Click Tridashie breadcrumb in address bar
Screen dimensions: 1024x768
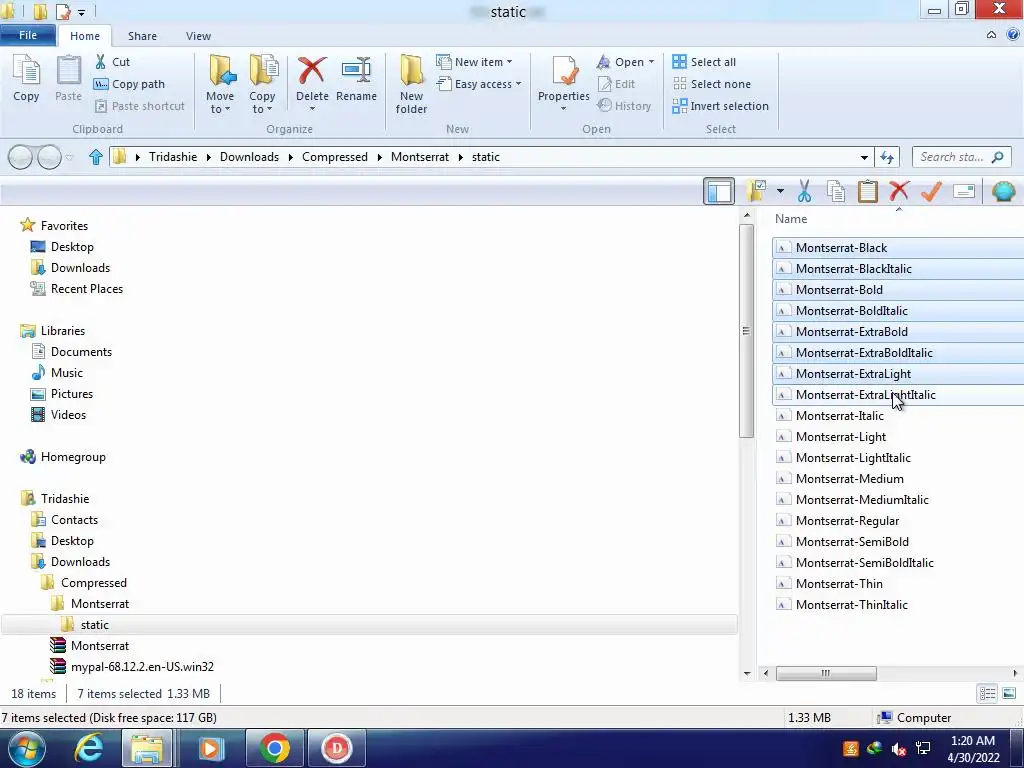tap(173, 157)
